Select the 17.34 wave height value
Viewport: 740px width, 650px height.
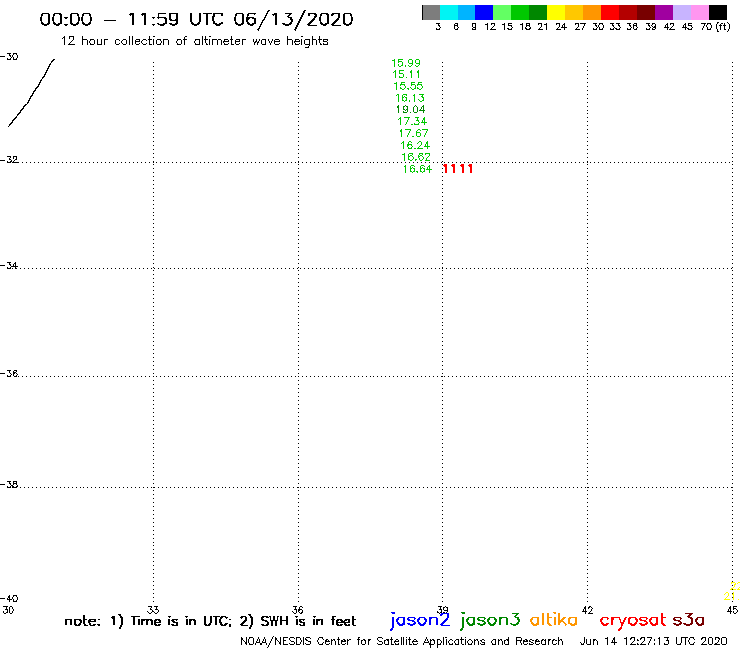pos(412,121)
